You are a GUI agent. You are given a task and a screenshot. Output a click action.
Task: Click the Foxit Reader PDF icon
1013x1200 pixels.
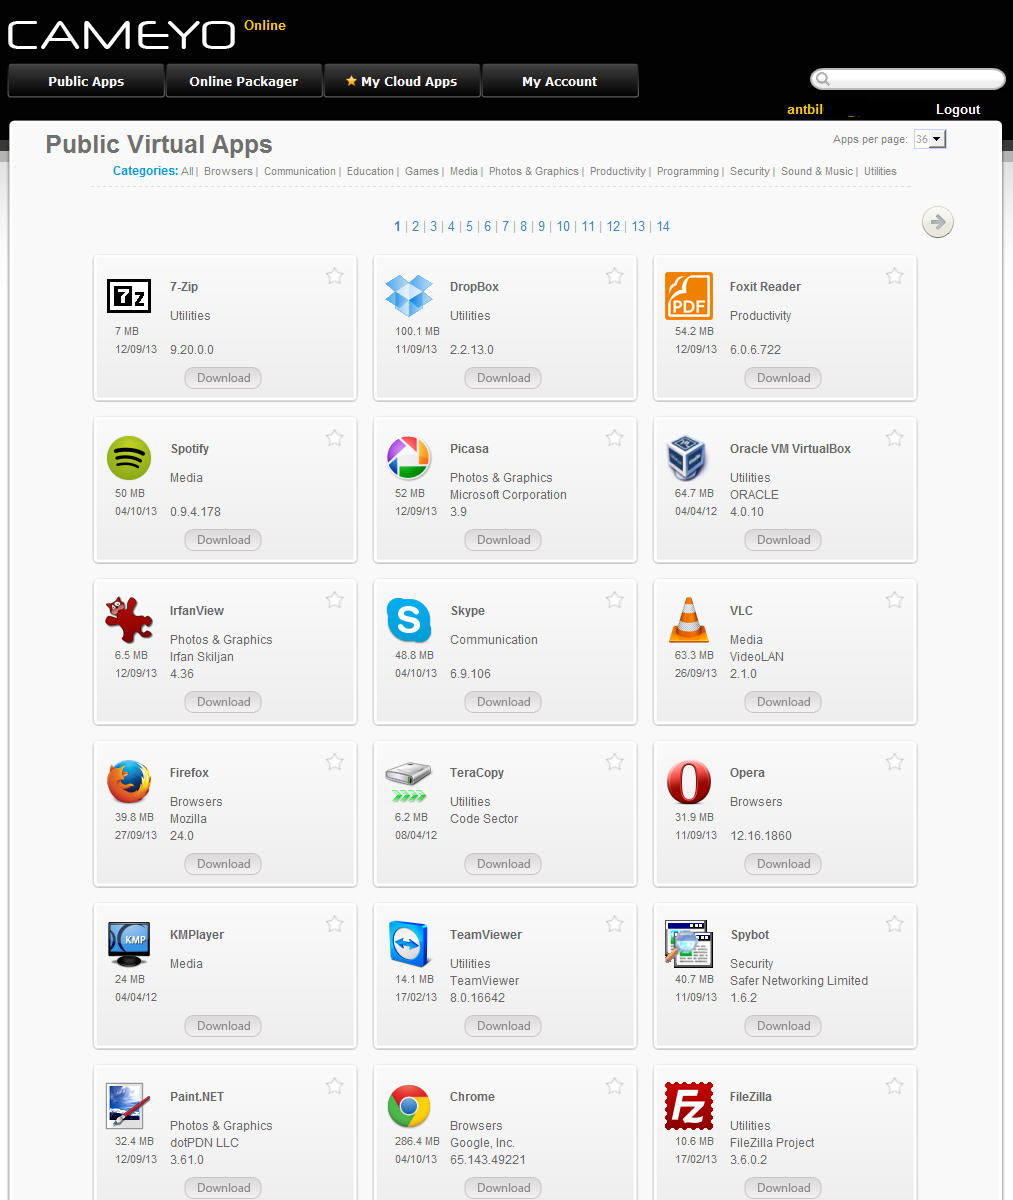[x=688, y=296]
